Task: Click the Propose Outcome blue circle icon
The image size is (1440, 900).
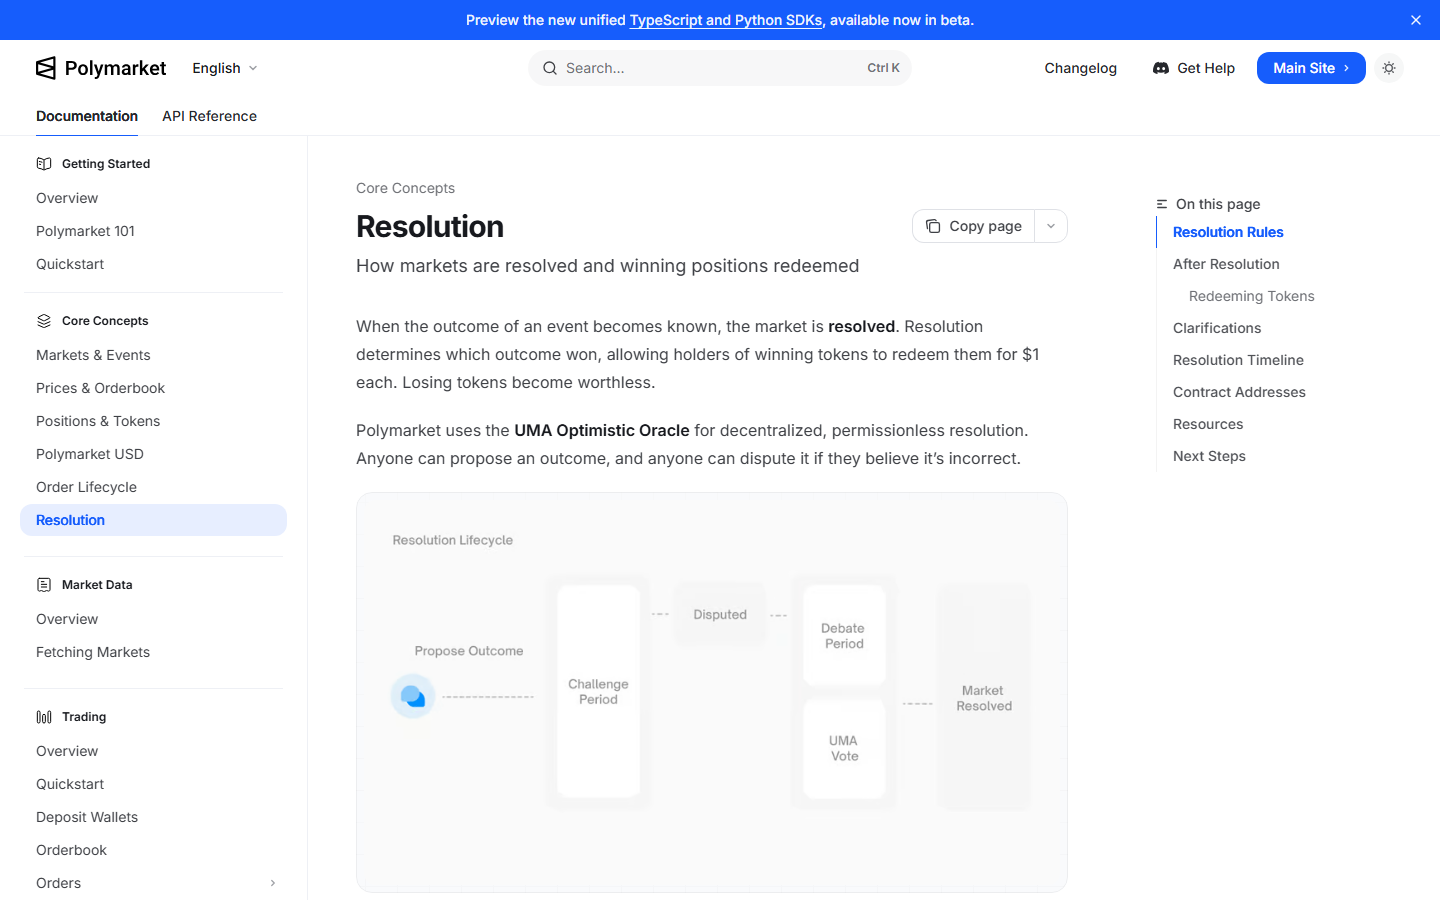Action: [x=412, y=696]
